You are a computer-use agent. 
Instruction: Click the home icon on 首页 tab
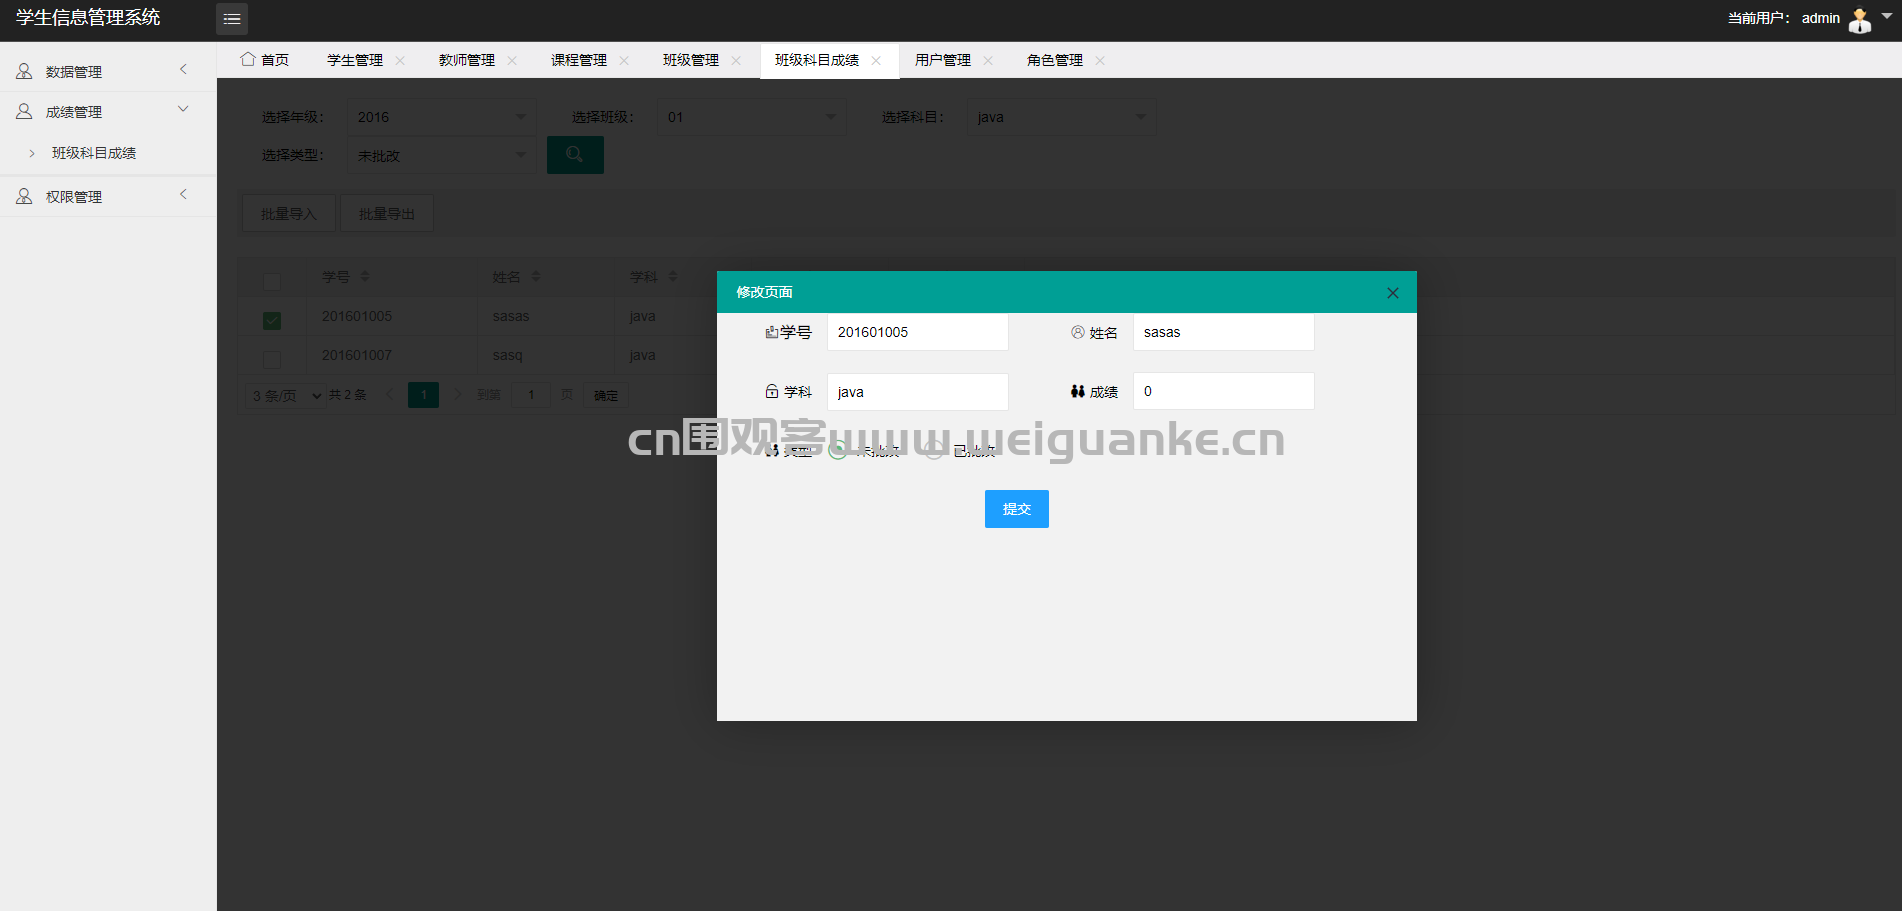click(x=247, y=60)
